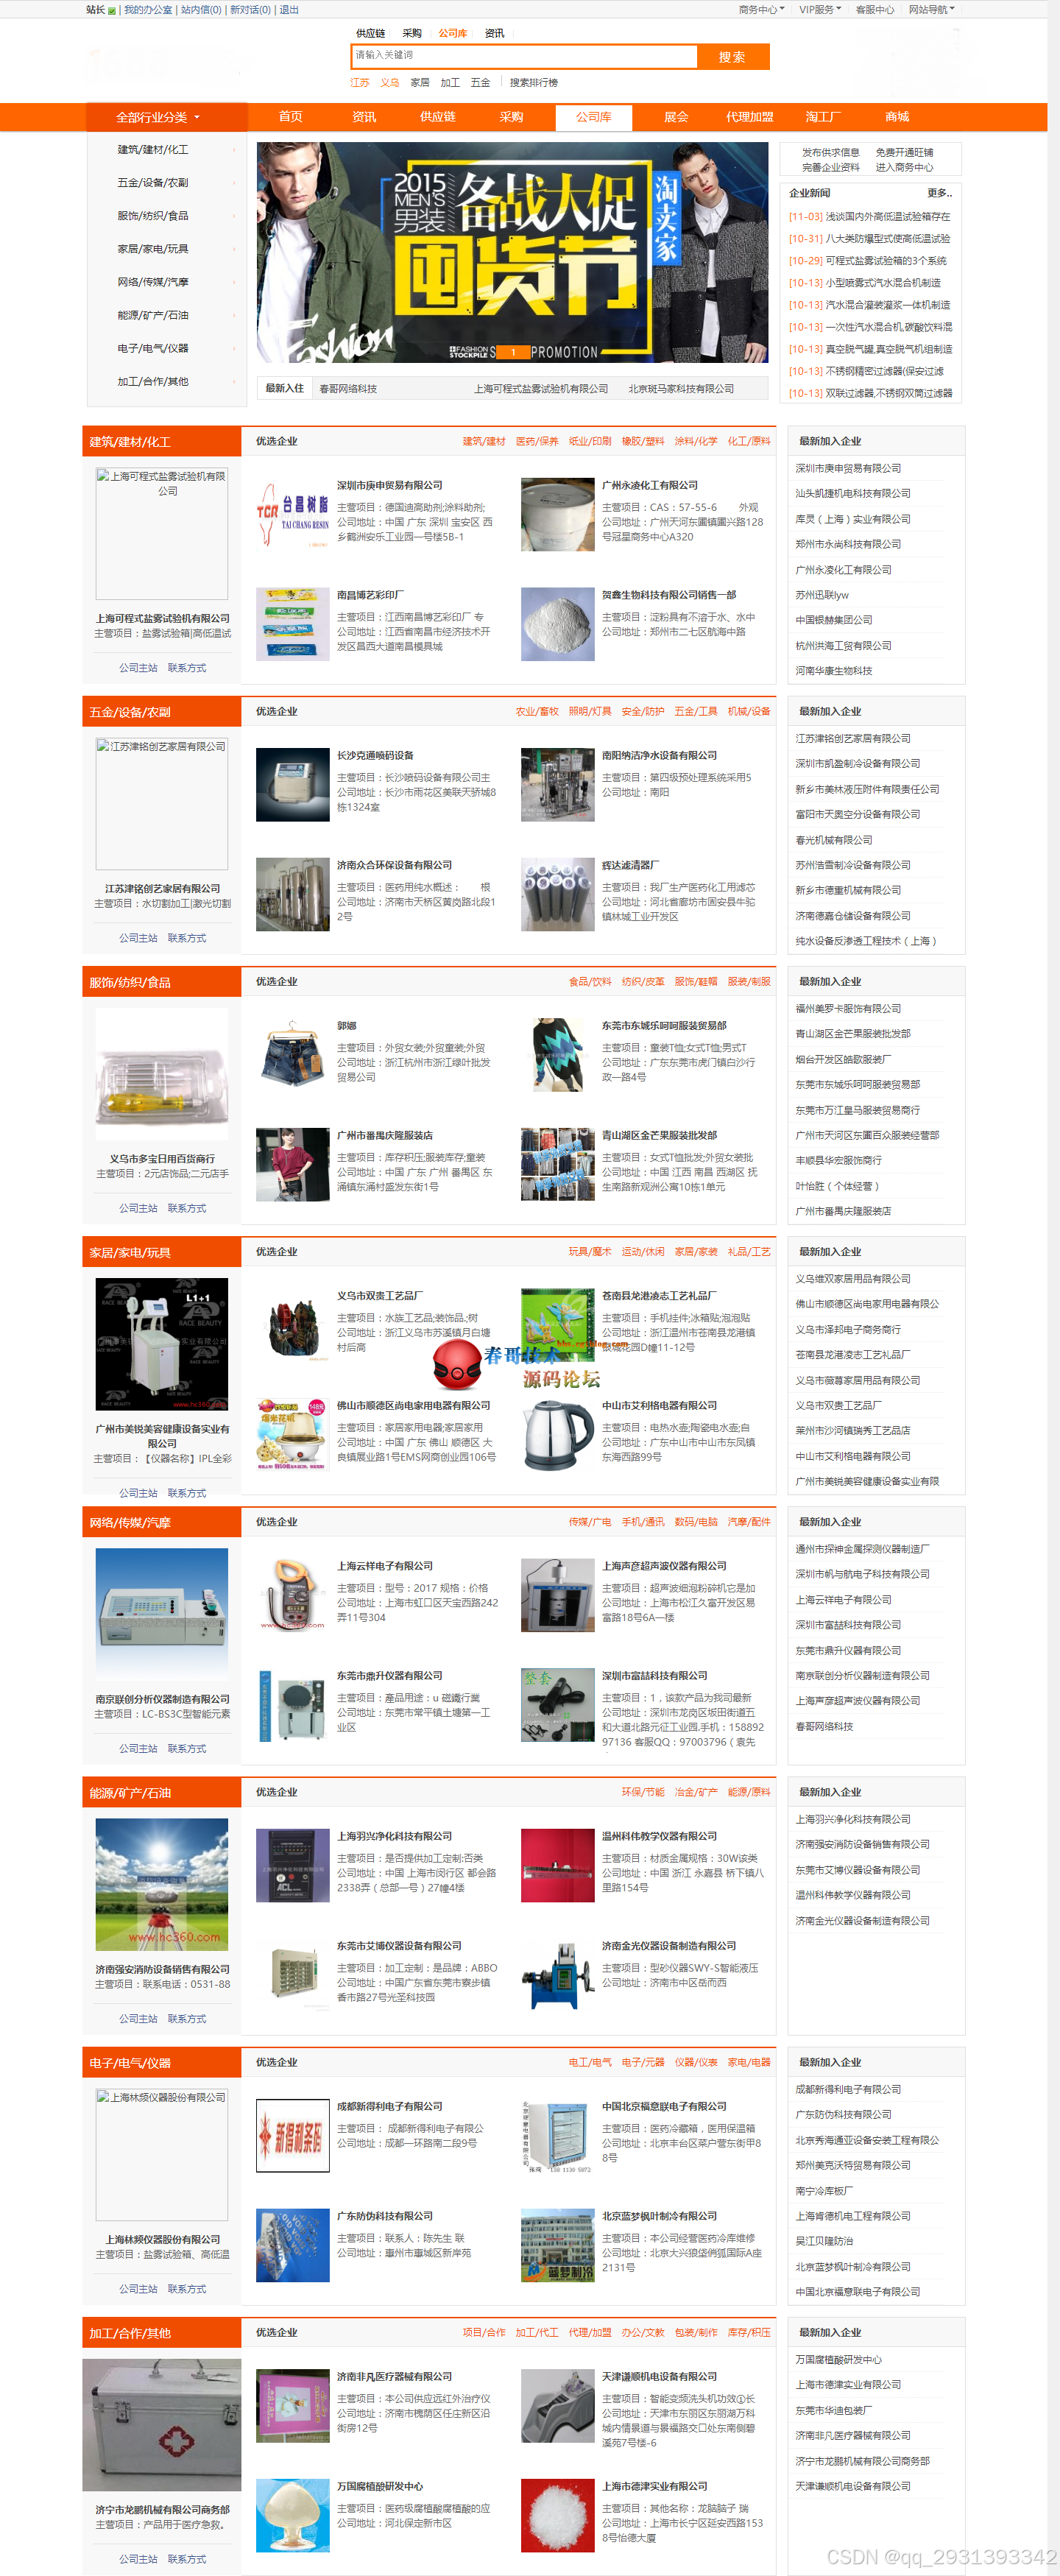Expand the 建筑/建材/化工 sidebar arrow
Viewport: 1060px width, 2576px height.
pos(234,150)
